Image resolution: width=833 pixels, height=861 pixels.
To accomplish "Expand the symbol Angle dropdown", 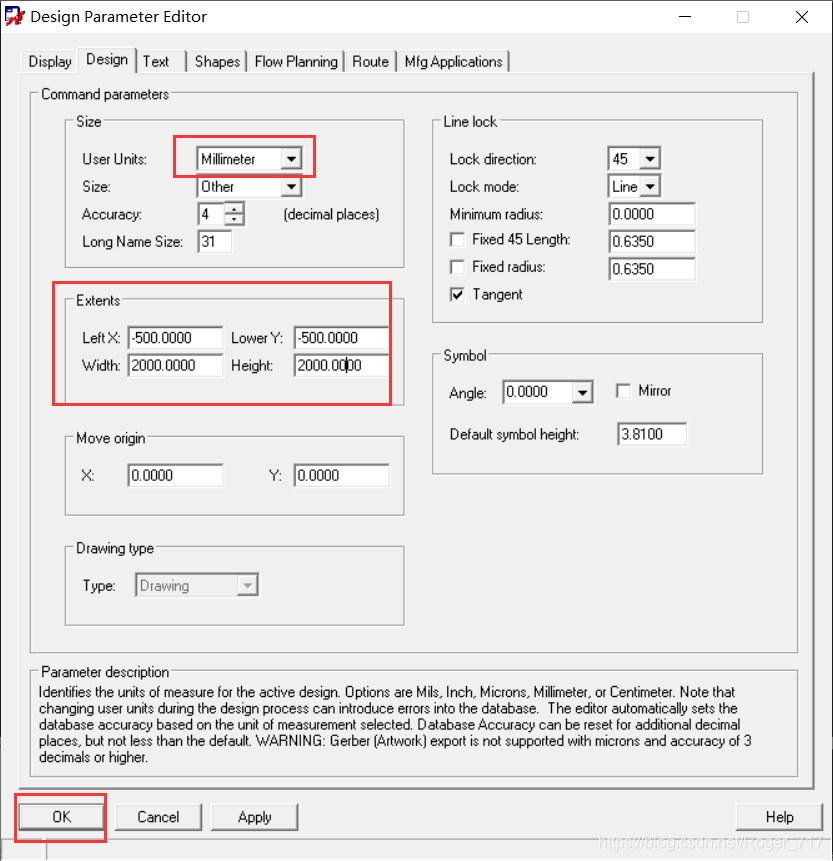I will click(x=583, y=393).
